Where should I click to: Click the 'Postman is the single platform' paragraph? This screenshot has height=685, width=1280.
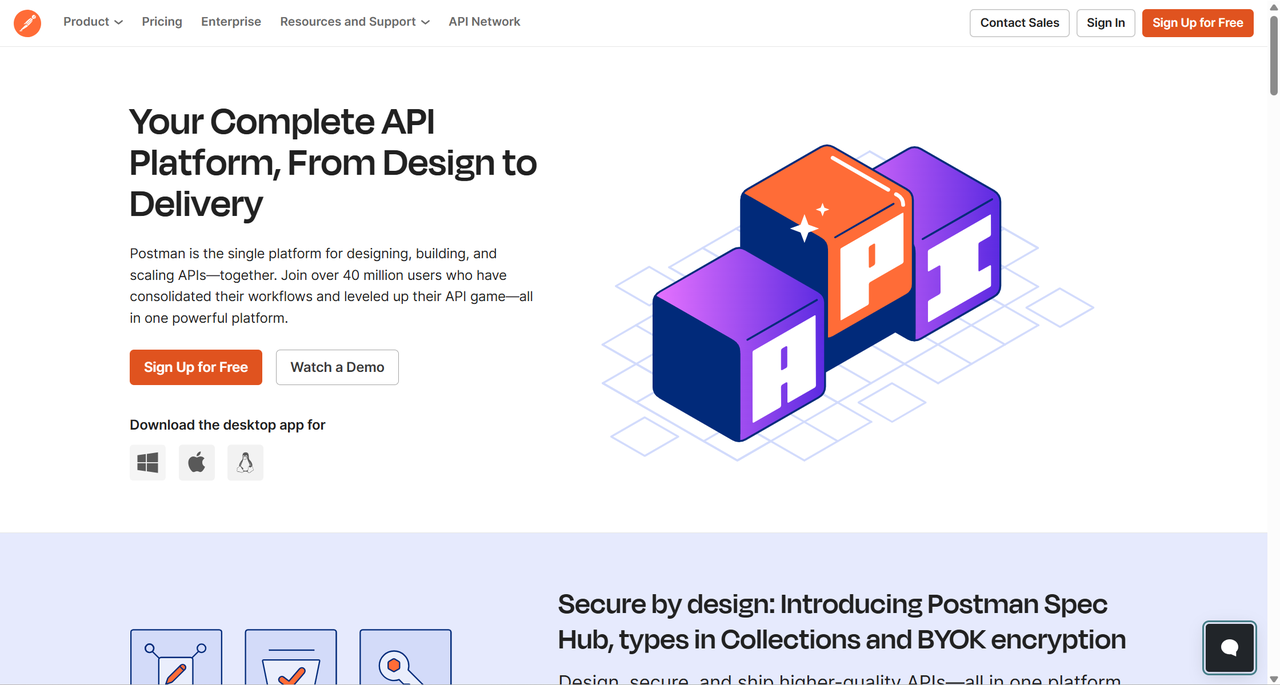point(332,286)
